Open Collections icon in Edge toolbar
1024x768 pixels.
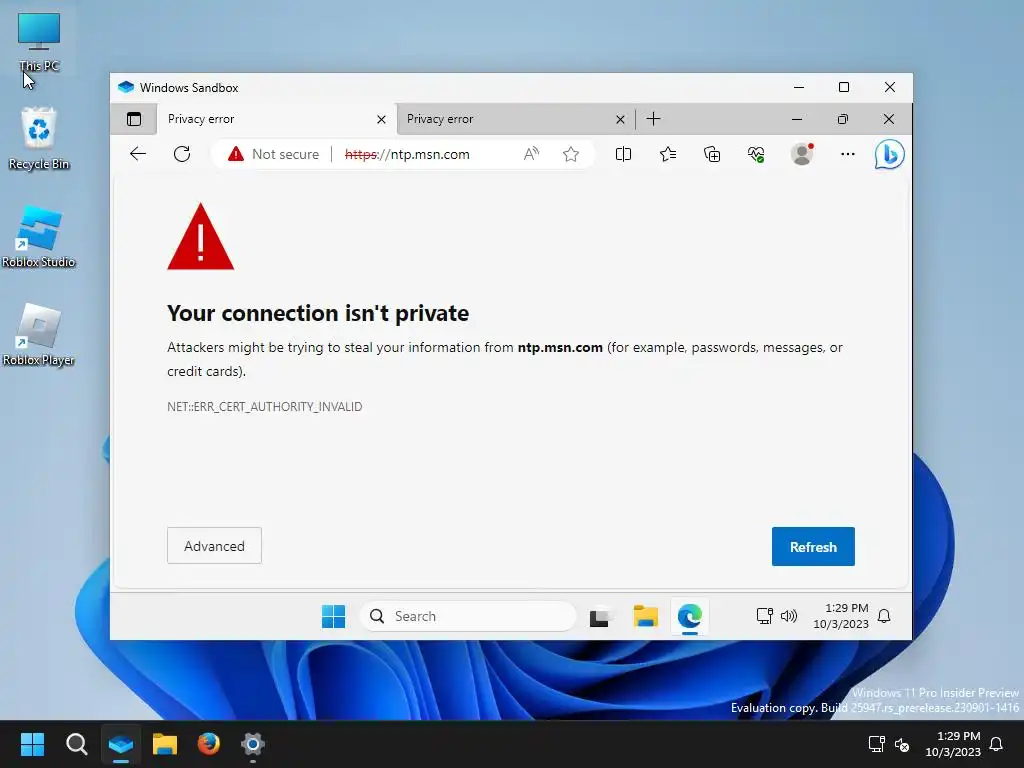click(712, 154)
